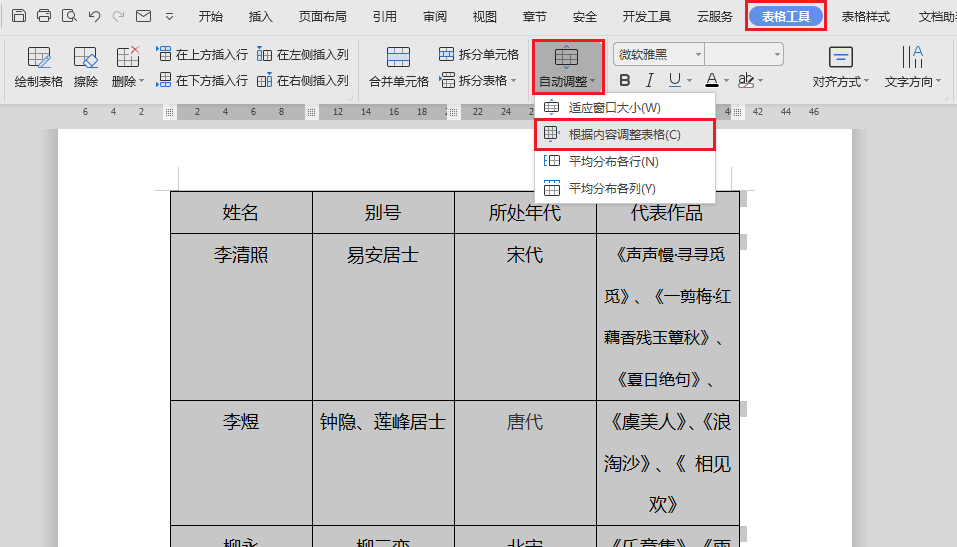Image resolution: width=957 pixels, height=547 pixels.
Task: Click the Print icon
Action: tap(44, 16)
